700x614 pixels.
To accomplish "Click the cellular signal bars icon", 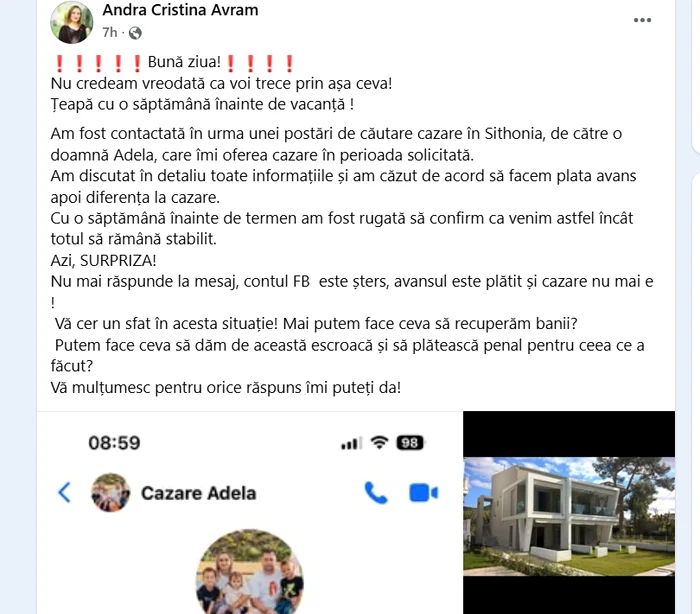I will [x=350, y=443].
